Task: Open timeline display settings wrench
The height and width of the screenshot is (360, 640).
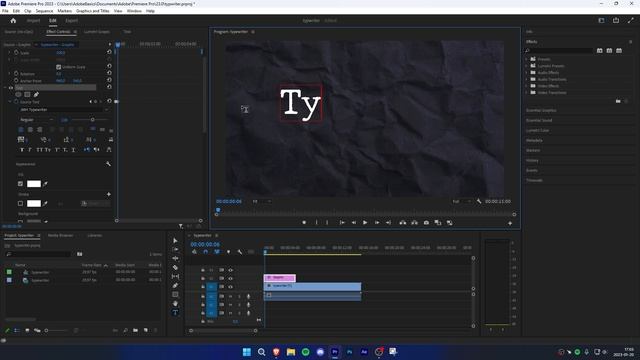Action: pos(240,252)
